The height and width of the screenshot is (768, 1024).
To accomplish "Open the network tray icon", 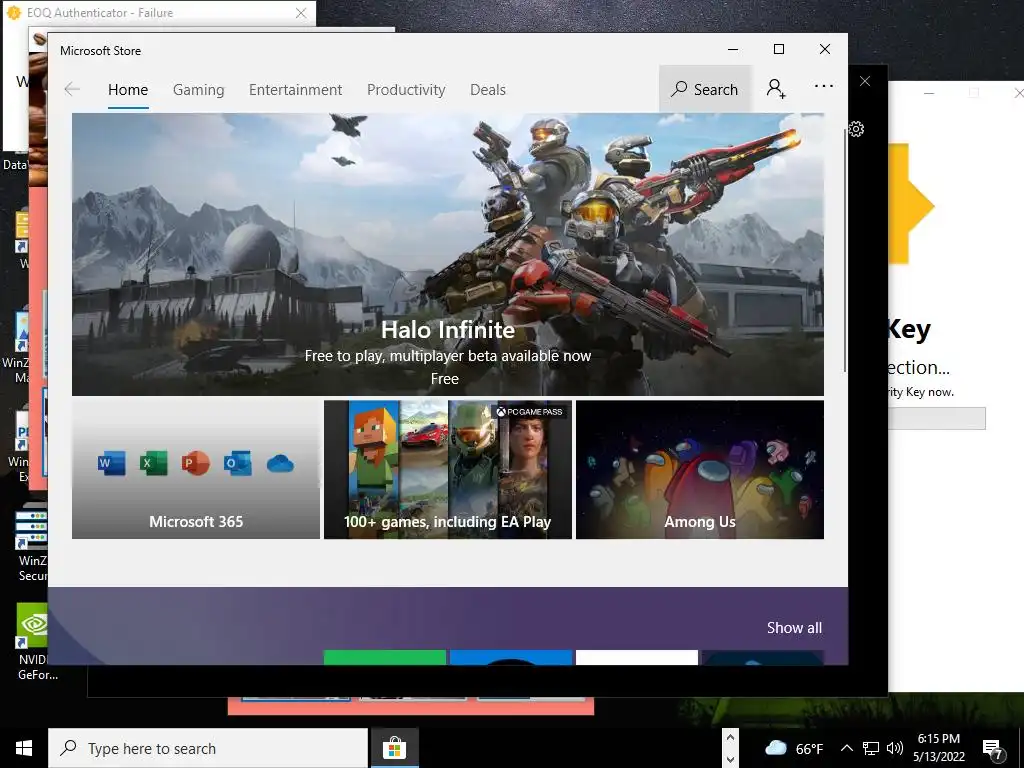I will pos(871,748).
